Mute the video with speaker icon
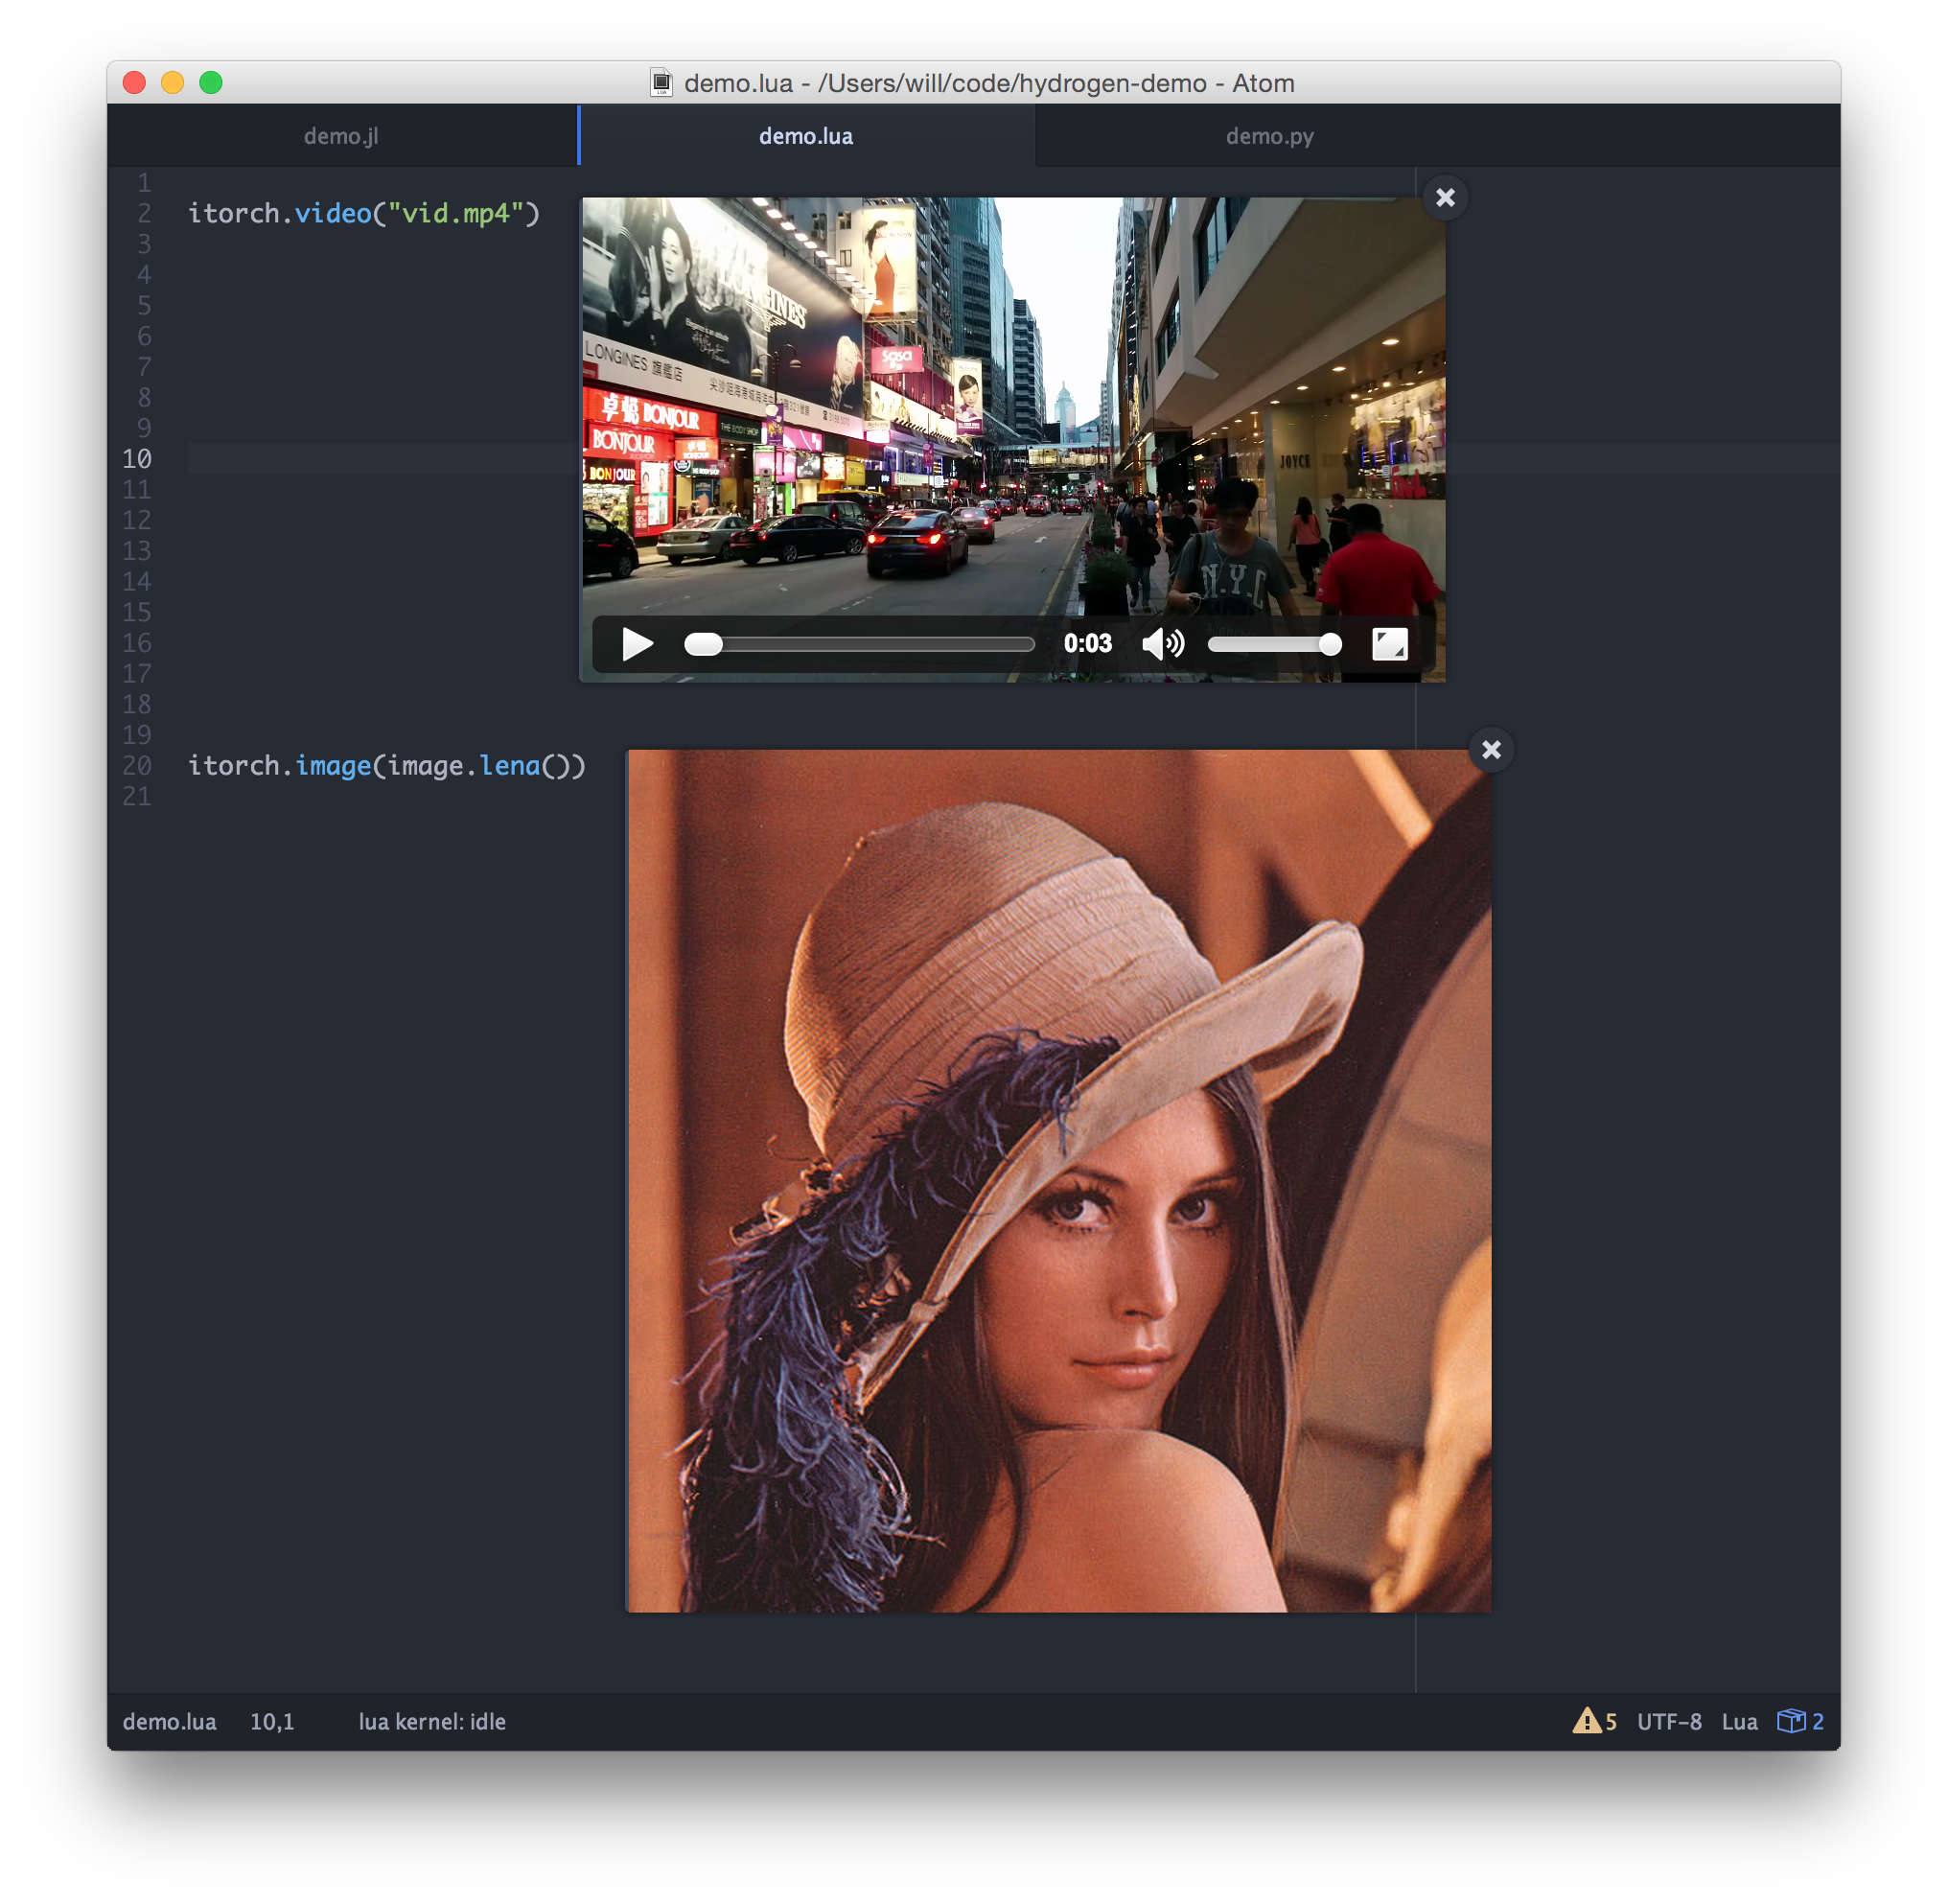 point(1162,644)
